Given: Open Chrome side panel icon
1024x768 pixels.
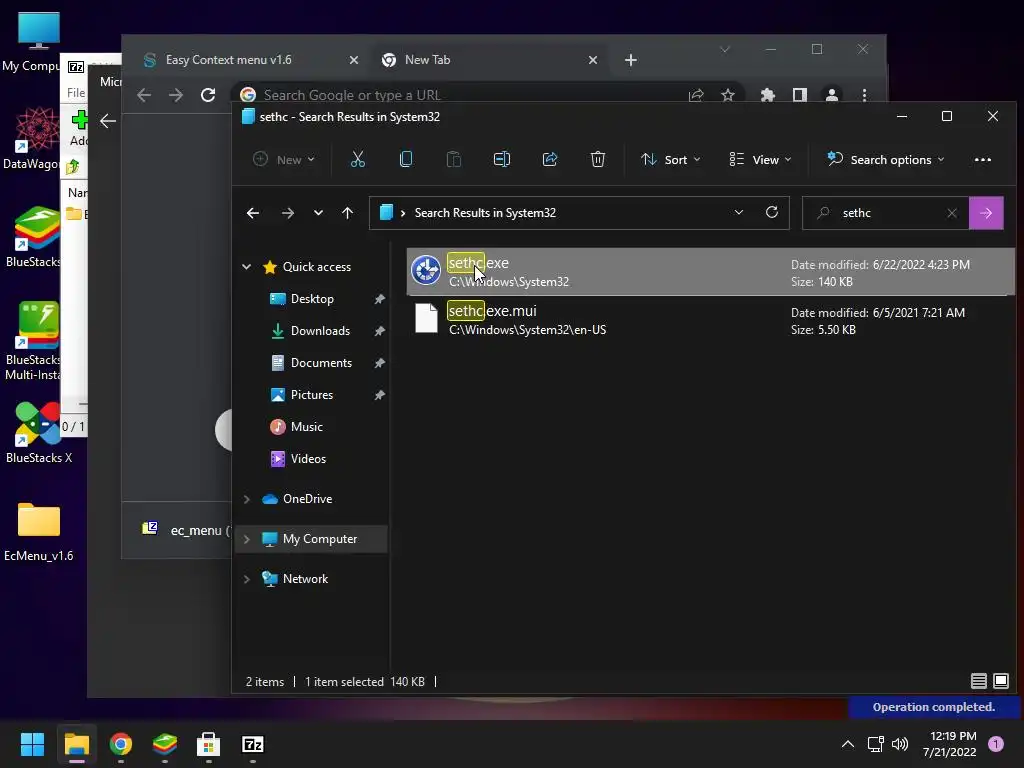Looking at the screenshot, I should coord(799,95).
